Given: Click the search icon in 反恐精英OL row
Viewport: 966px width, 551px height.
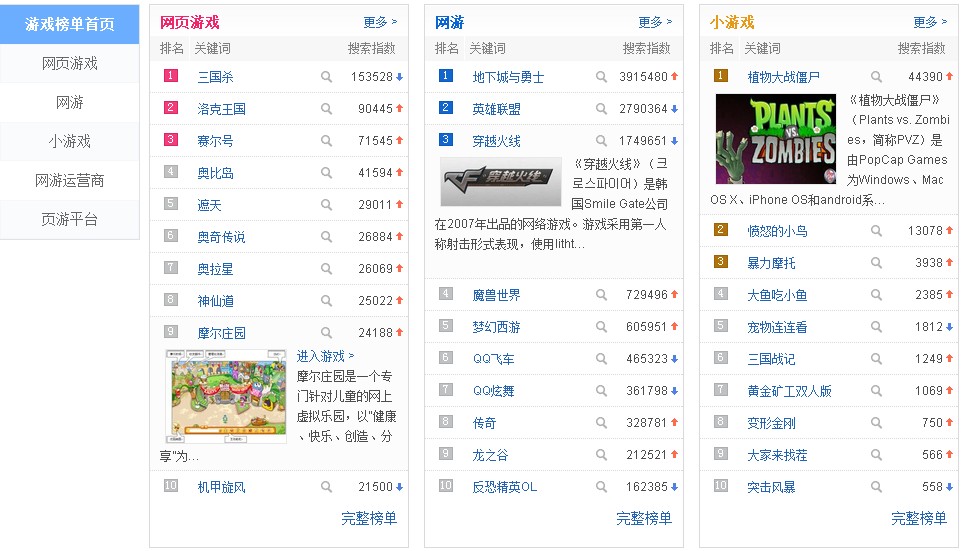Looking at the screenshot, I should [601, 487].
